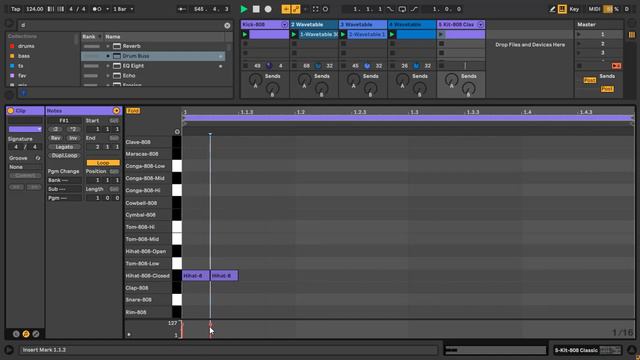This screenshot has height=360, width=640.
Task: Toggle the Punch-In switch
Action: coord(391,9)
